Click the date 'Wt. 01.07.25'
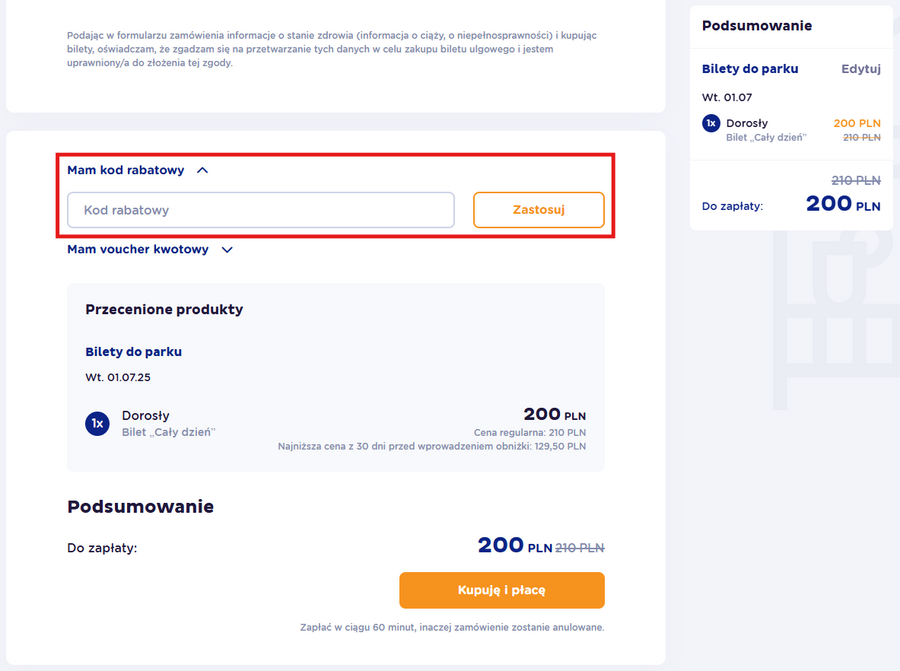Viewport: 900px width, 671px height. (x=119, y=379)
